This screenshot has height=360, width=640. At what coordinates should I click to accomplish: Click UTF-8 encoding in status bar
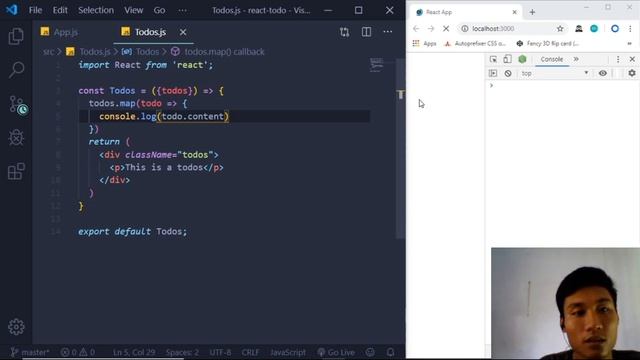tap(220, 352)
